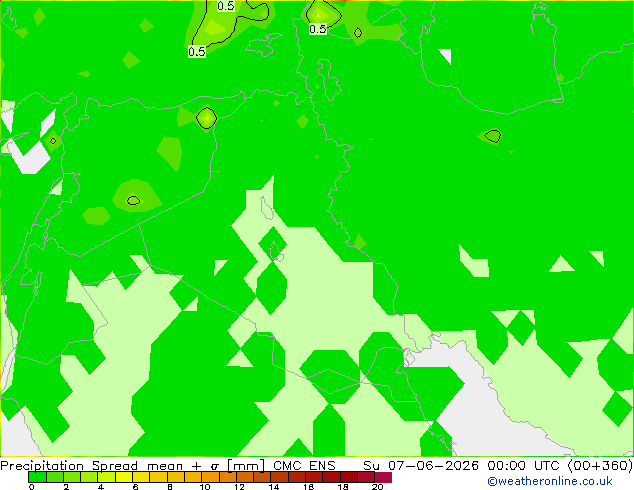Click the closed contour with yellow-green center on coastline
634x490 pixels.
tap(207, 118)
